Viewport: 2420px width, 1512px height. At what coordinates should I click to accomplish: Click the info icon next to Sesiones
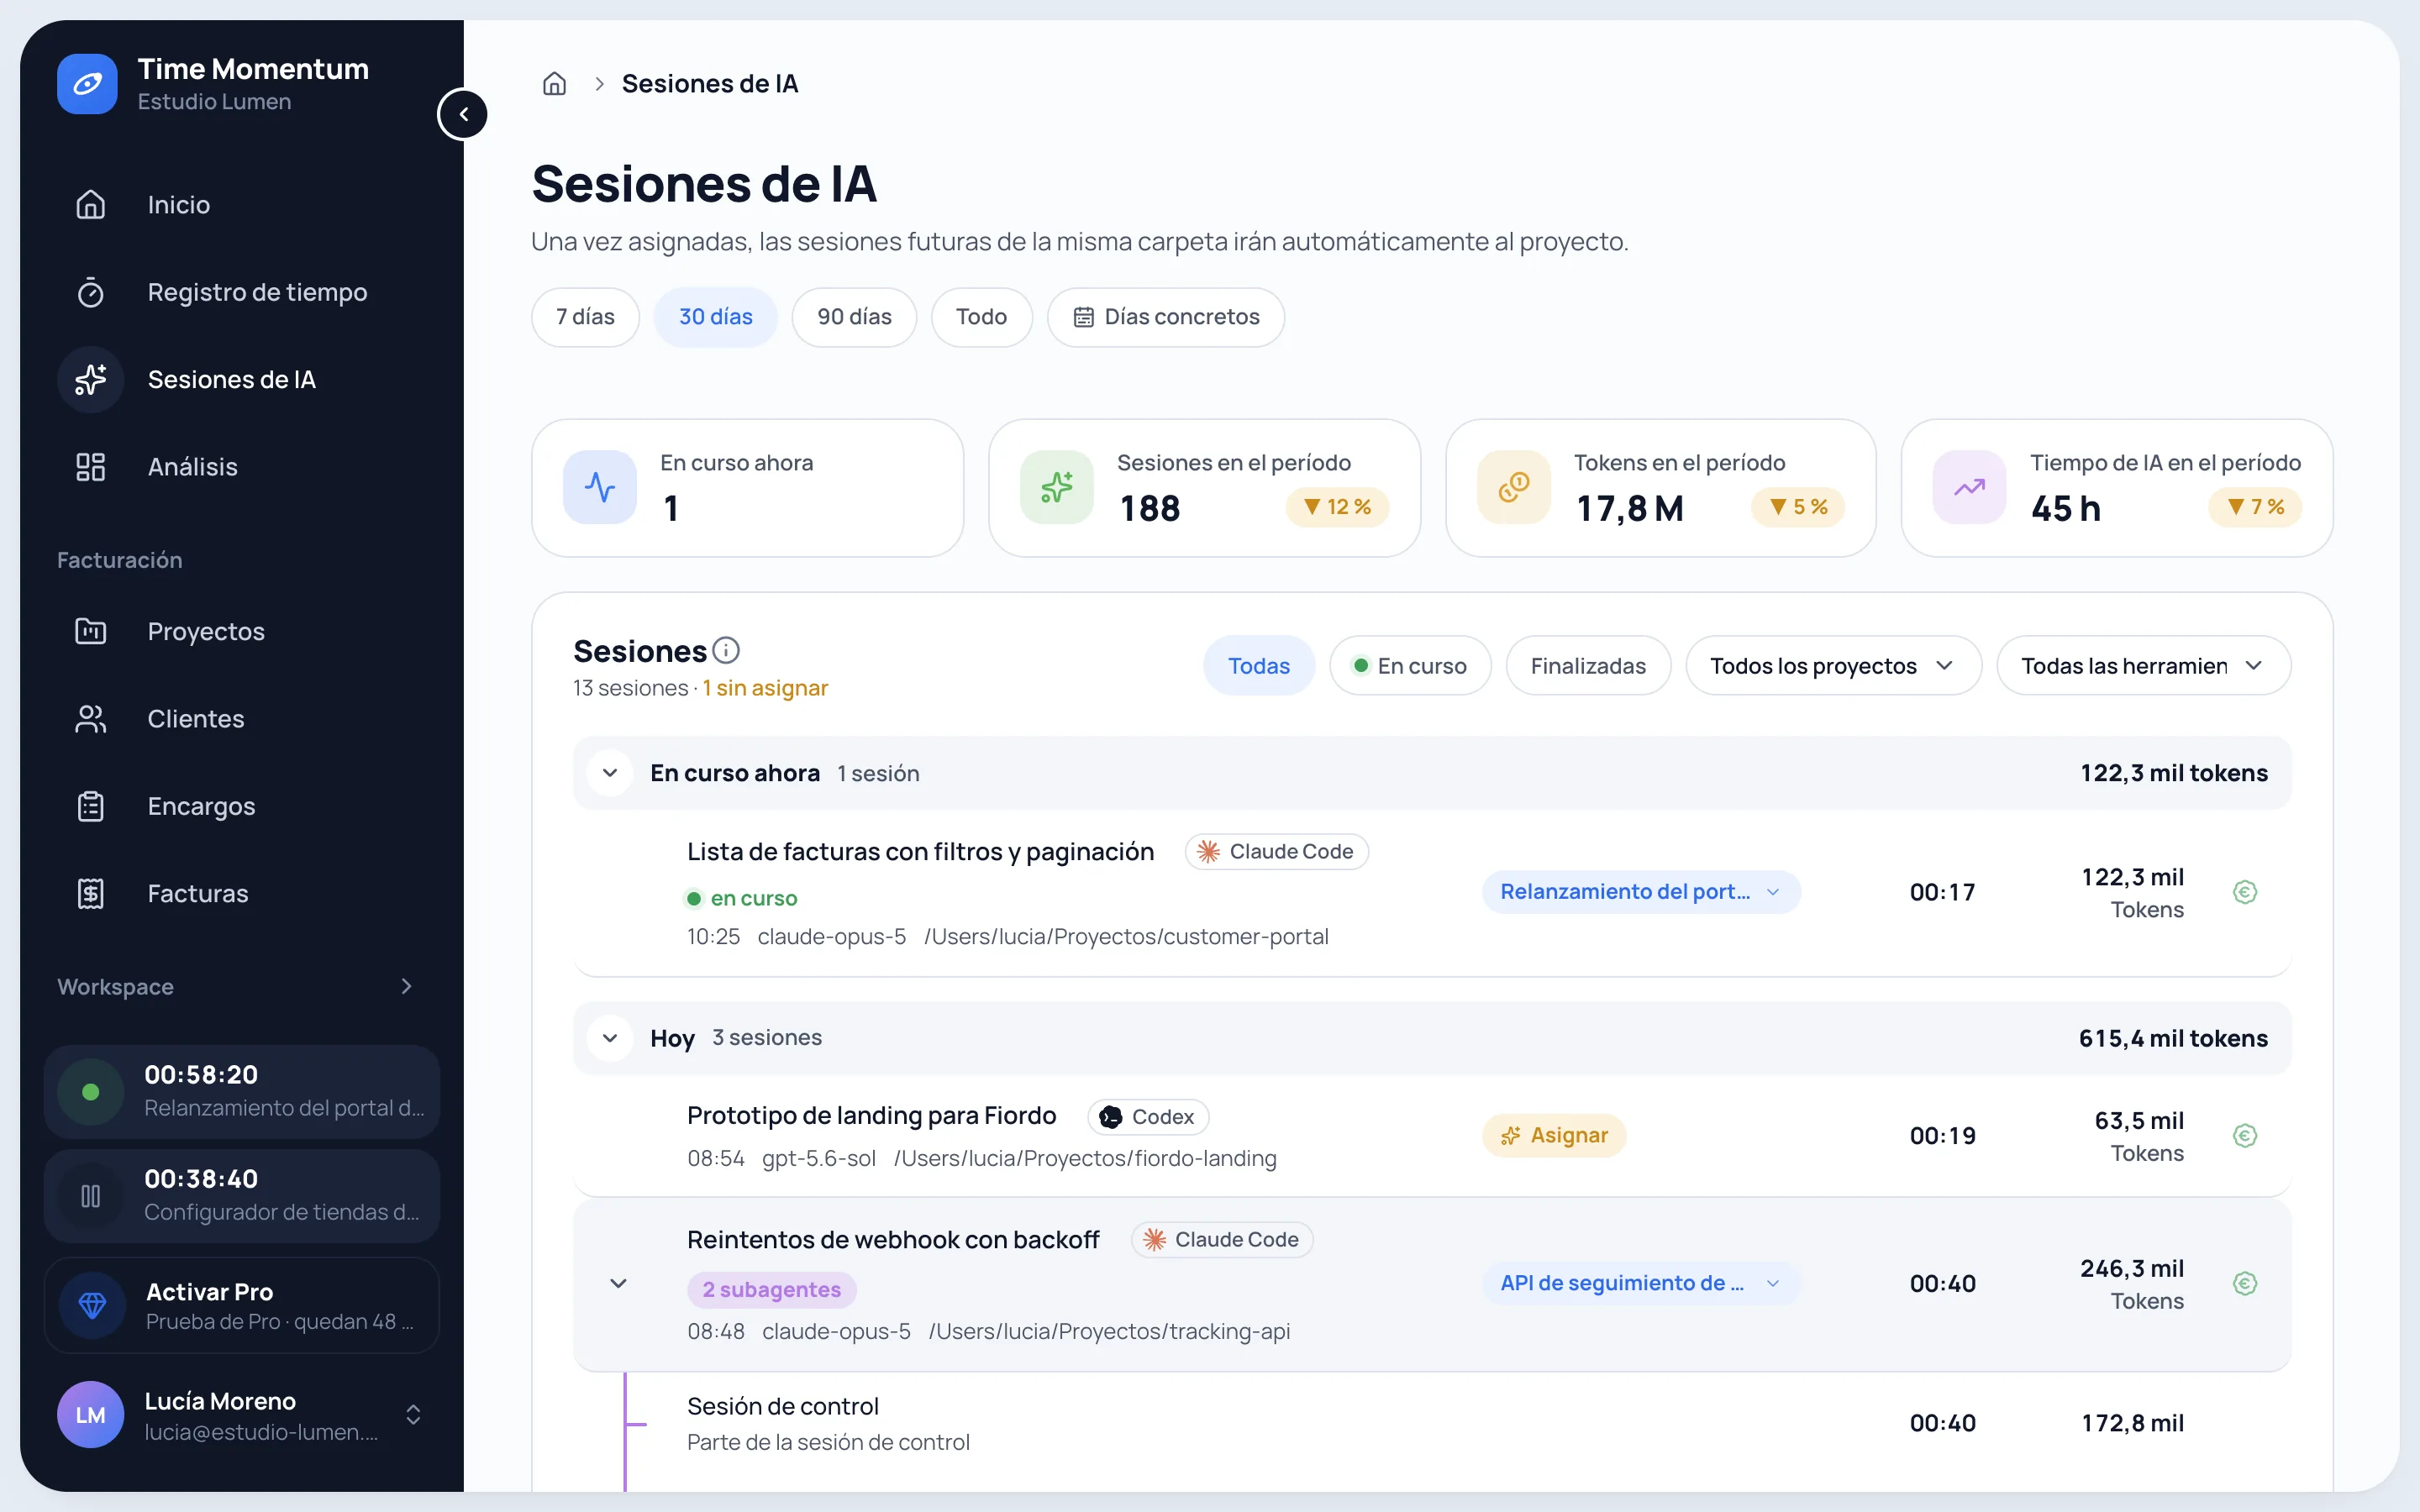726,651
